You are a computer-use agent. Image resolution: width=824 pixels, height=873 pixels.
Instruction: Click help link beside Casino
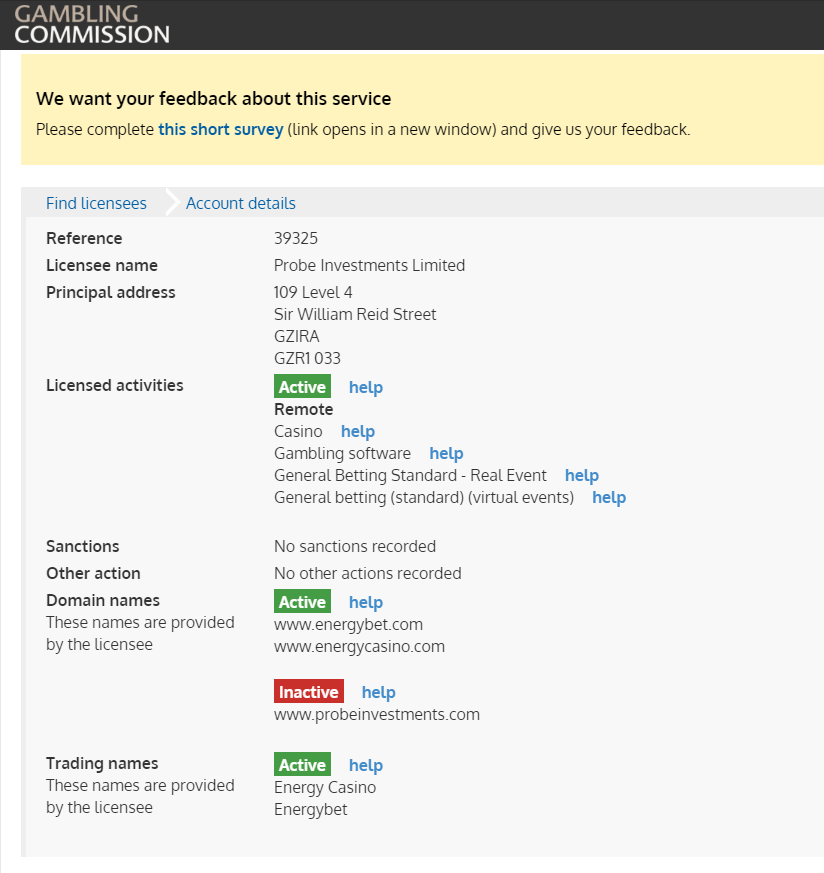click(358, 431)
